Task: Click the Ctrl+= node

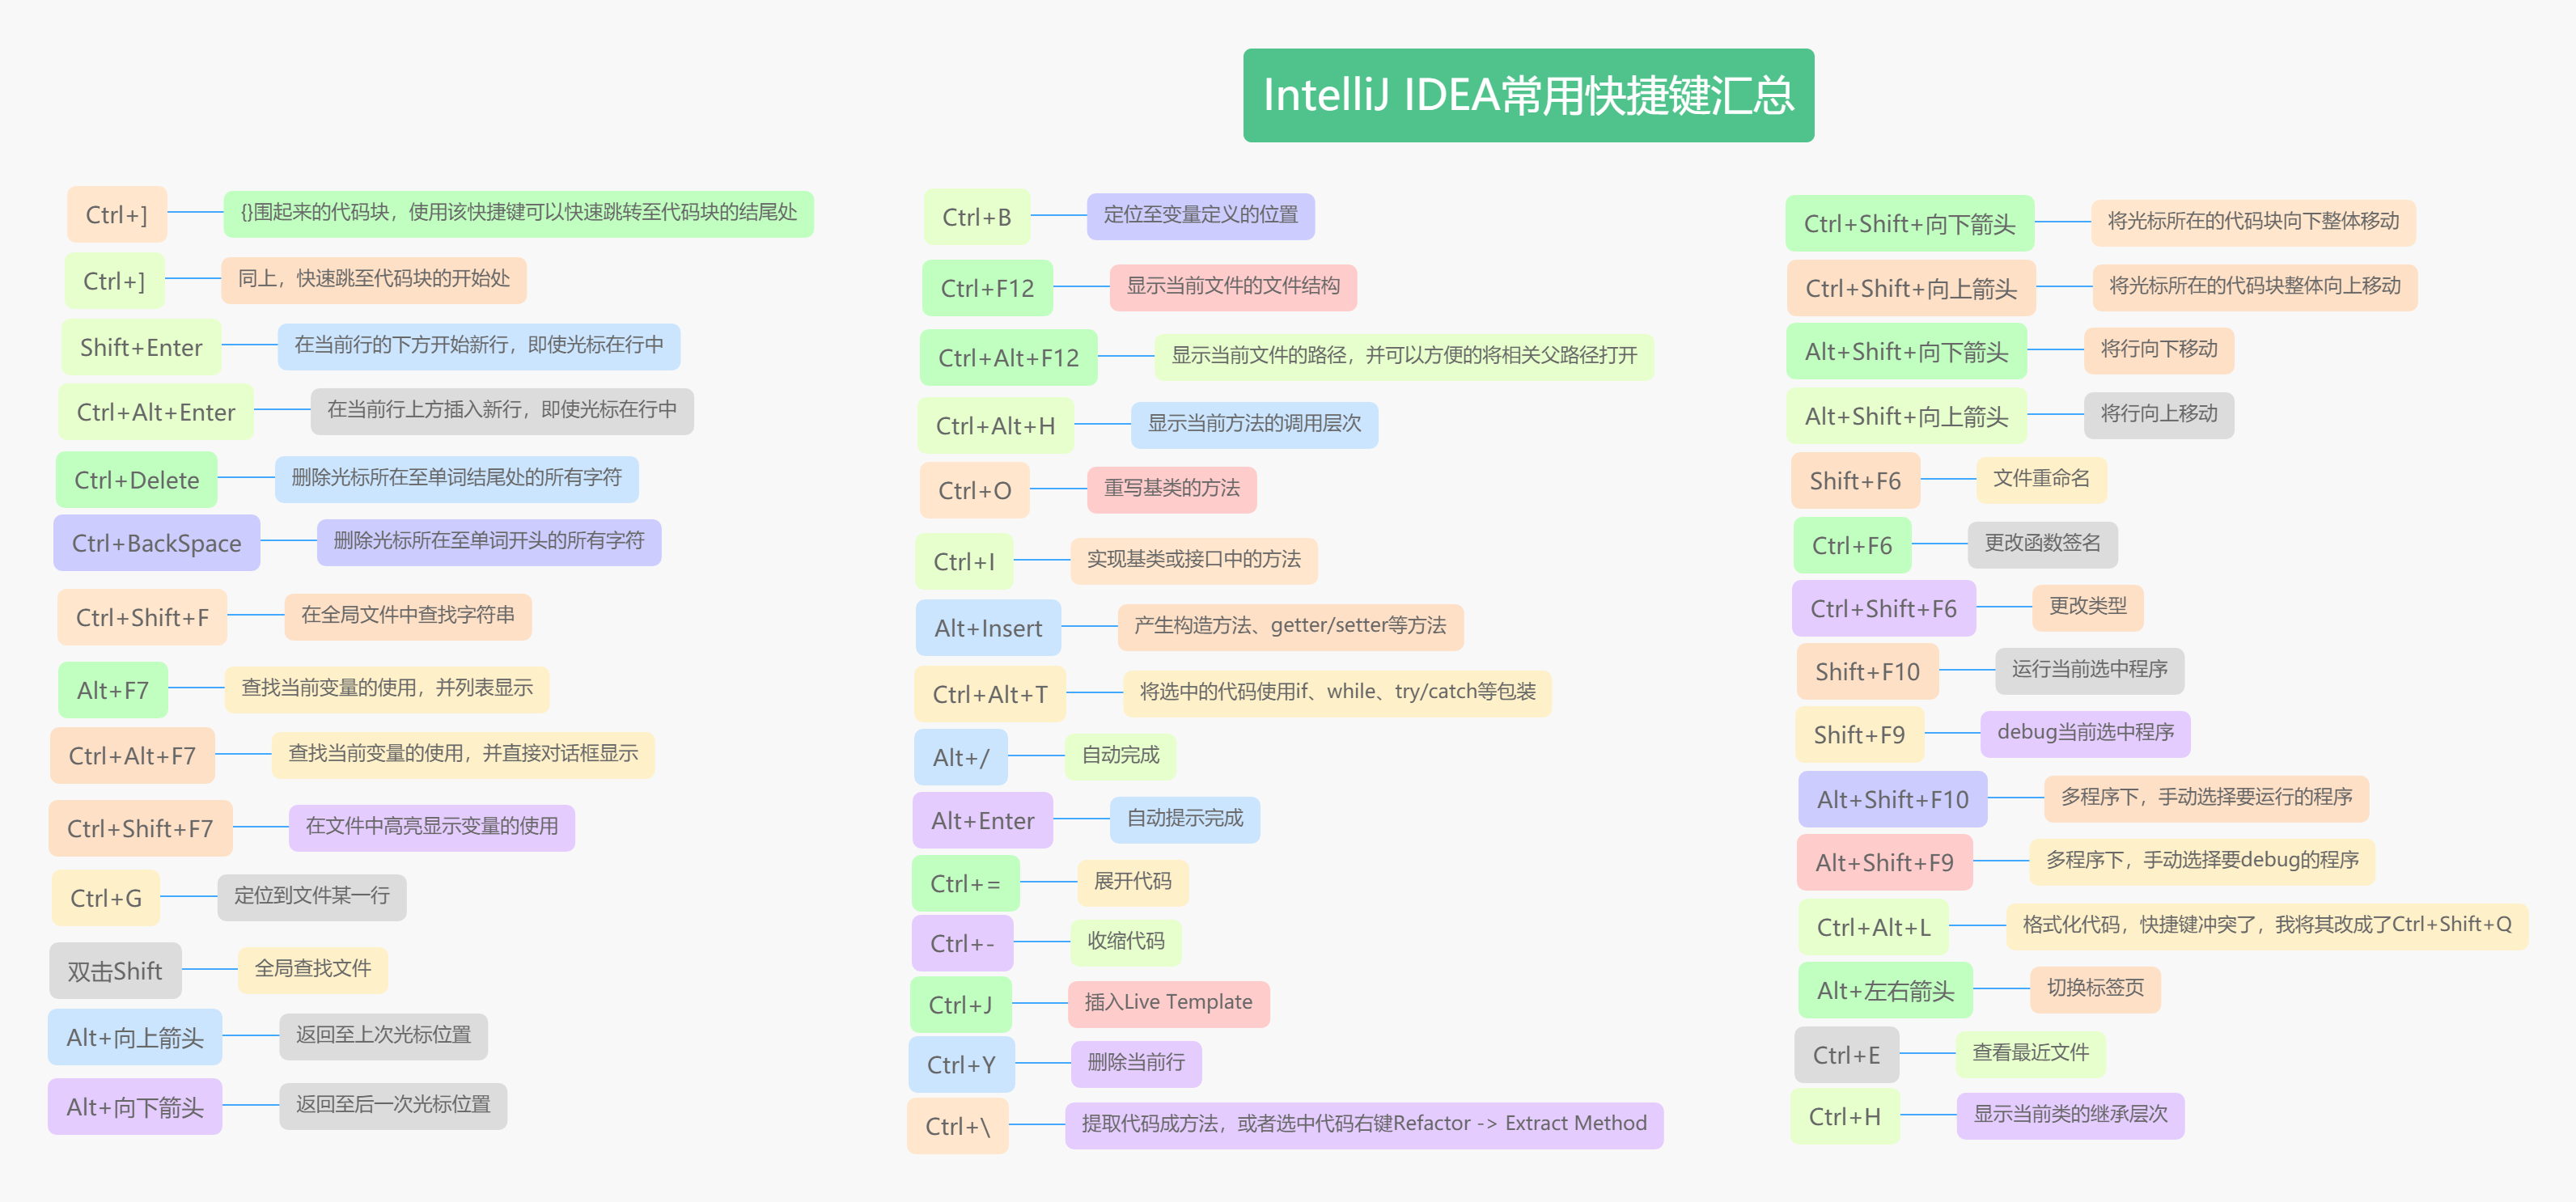Action: [x=965, y=883]
